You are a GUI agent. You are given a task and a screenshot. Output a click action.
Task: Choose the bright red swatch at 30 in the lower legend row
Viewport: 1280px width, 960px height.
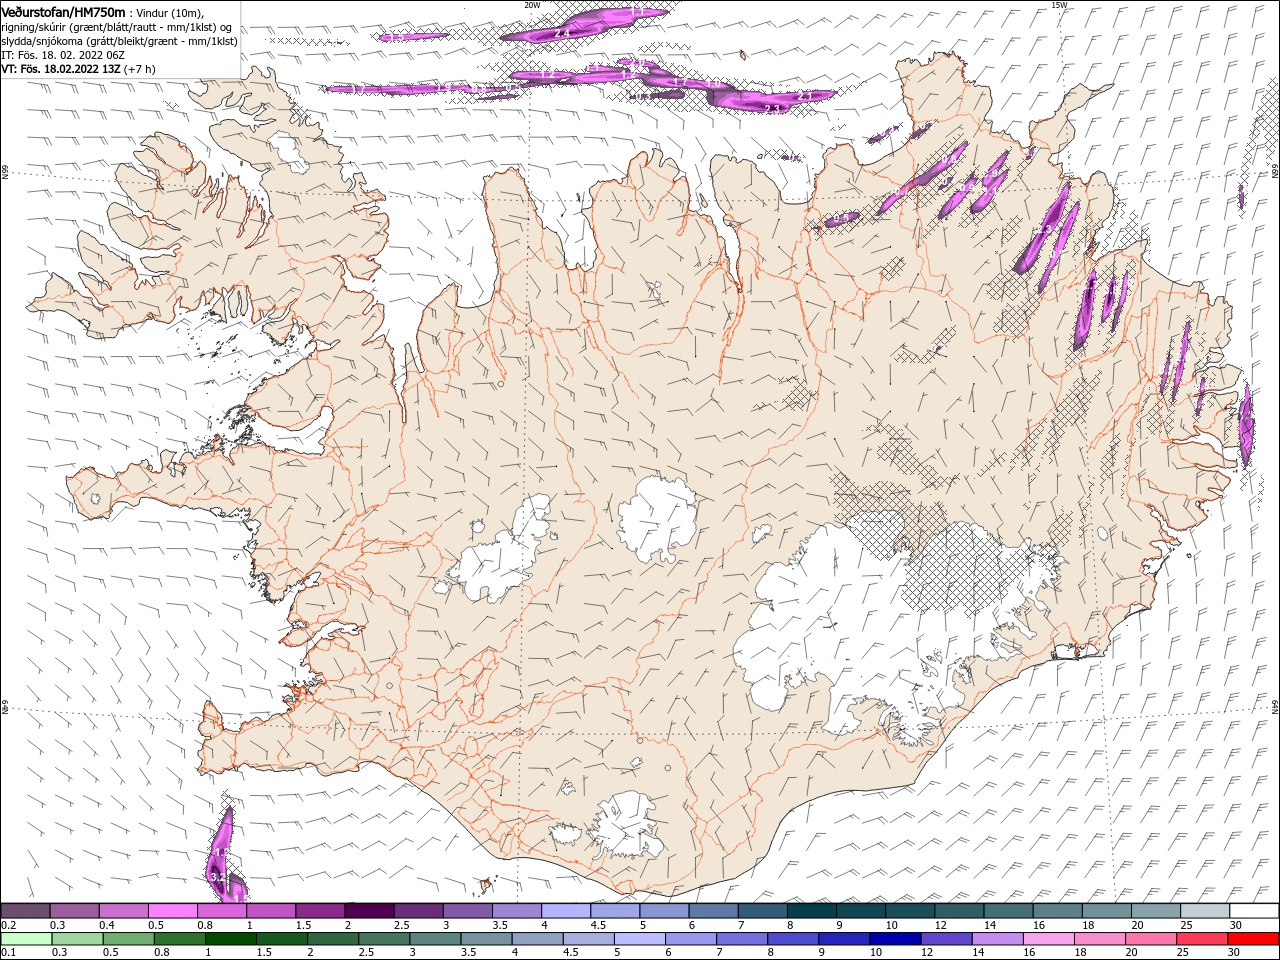[x=1251, y=939]
